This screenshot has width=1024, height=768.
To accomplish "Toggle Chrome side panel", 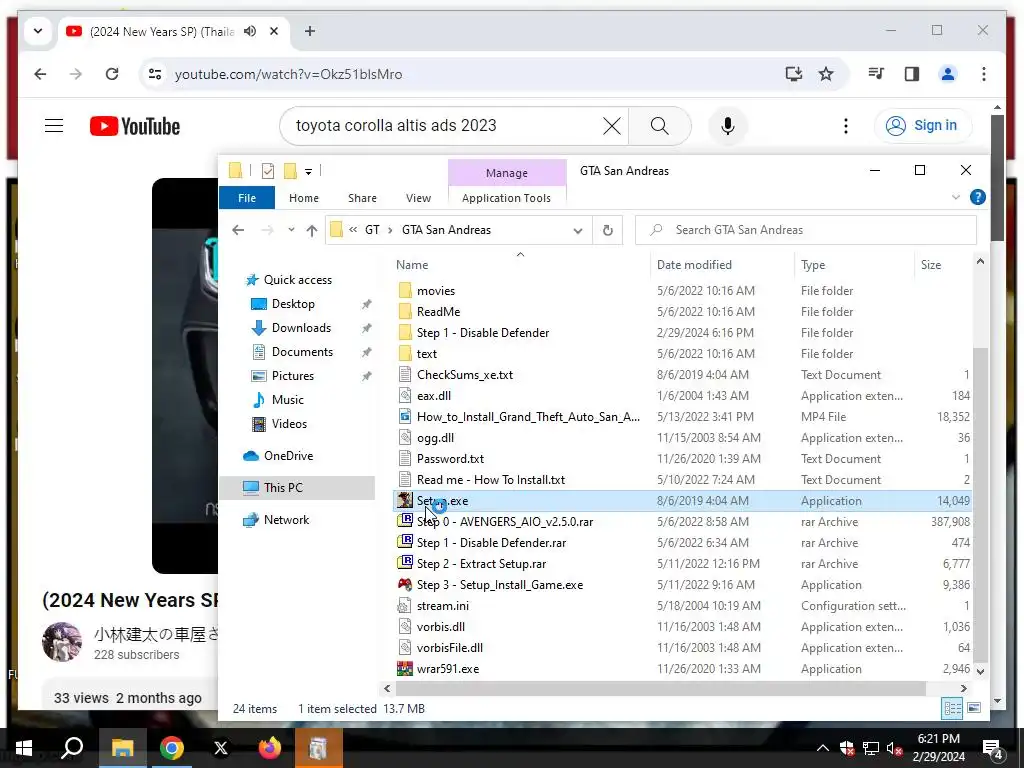I will pos(912,74).
